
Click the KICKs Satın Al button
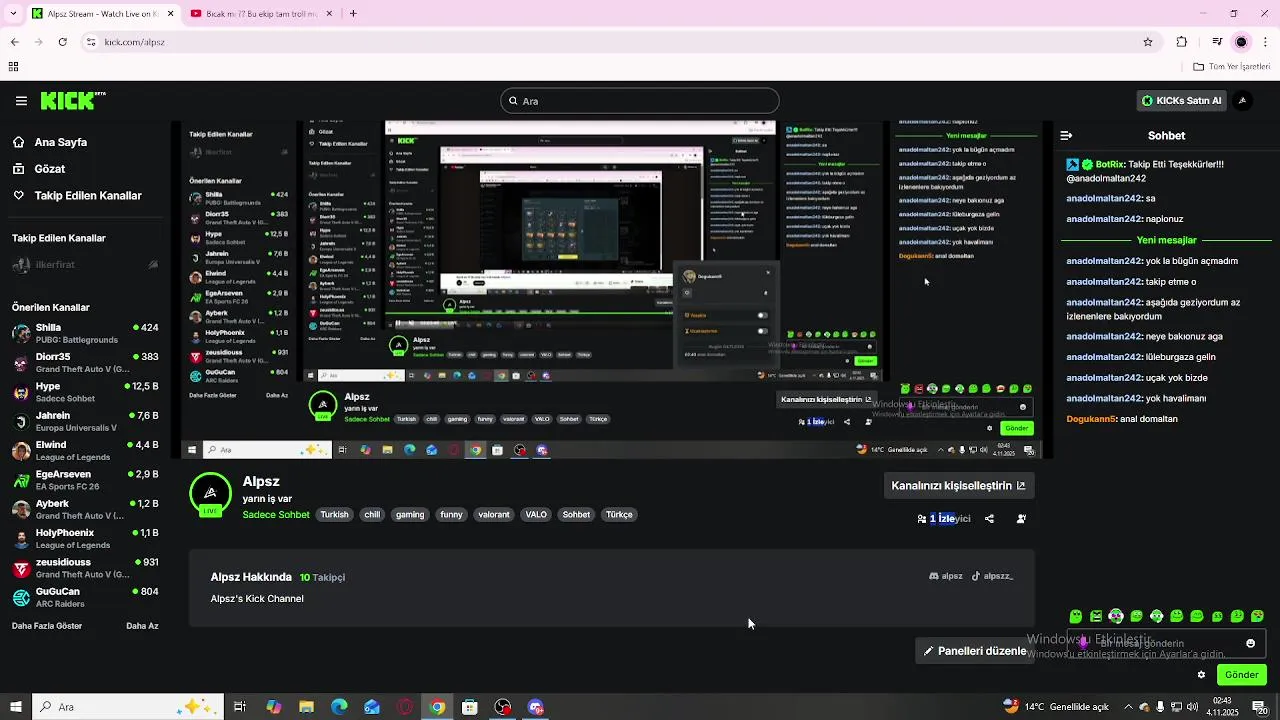(1182, 101)
